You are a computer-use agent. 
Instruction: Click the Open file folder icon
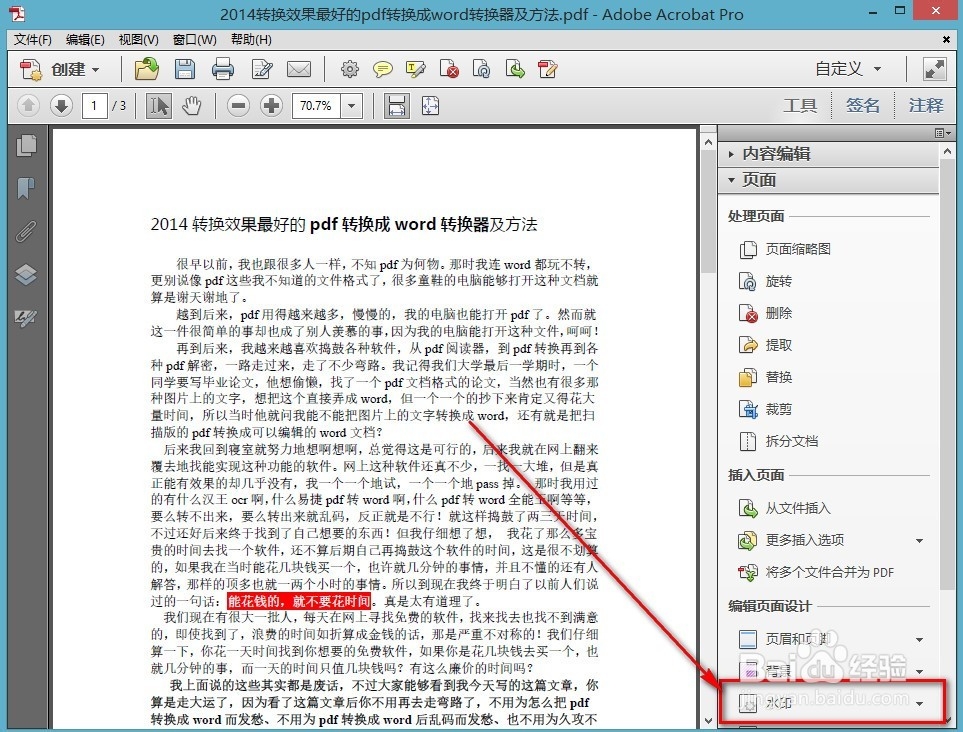[147, 69]
